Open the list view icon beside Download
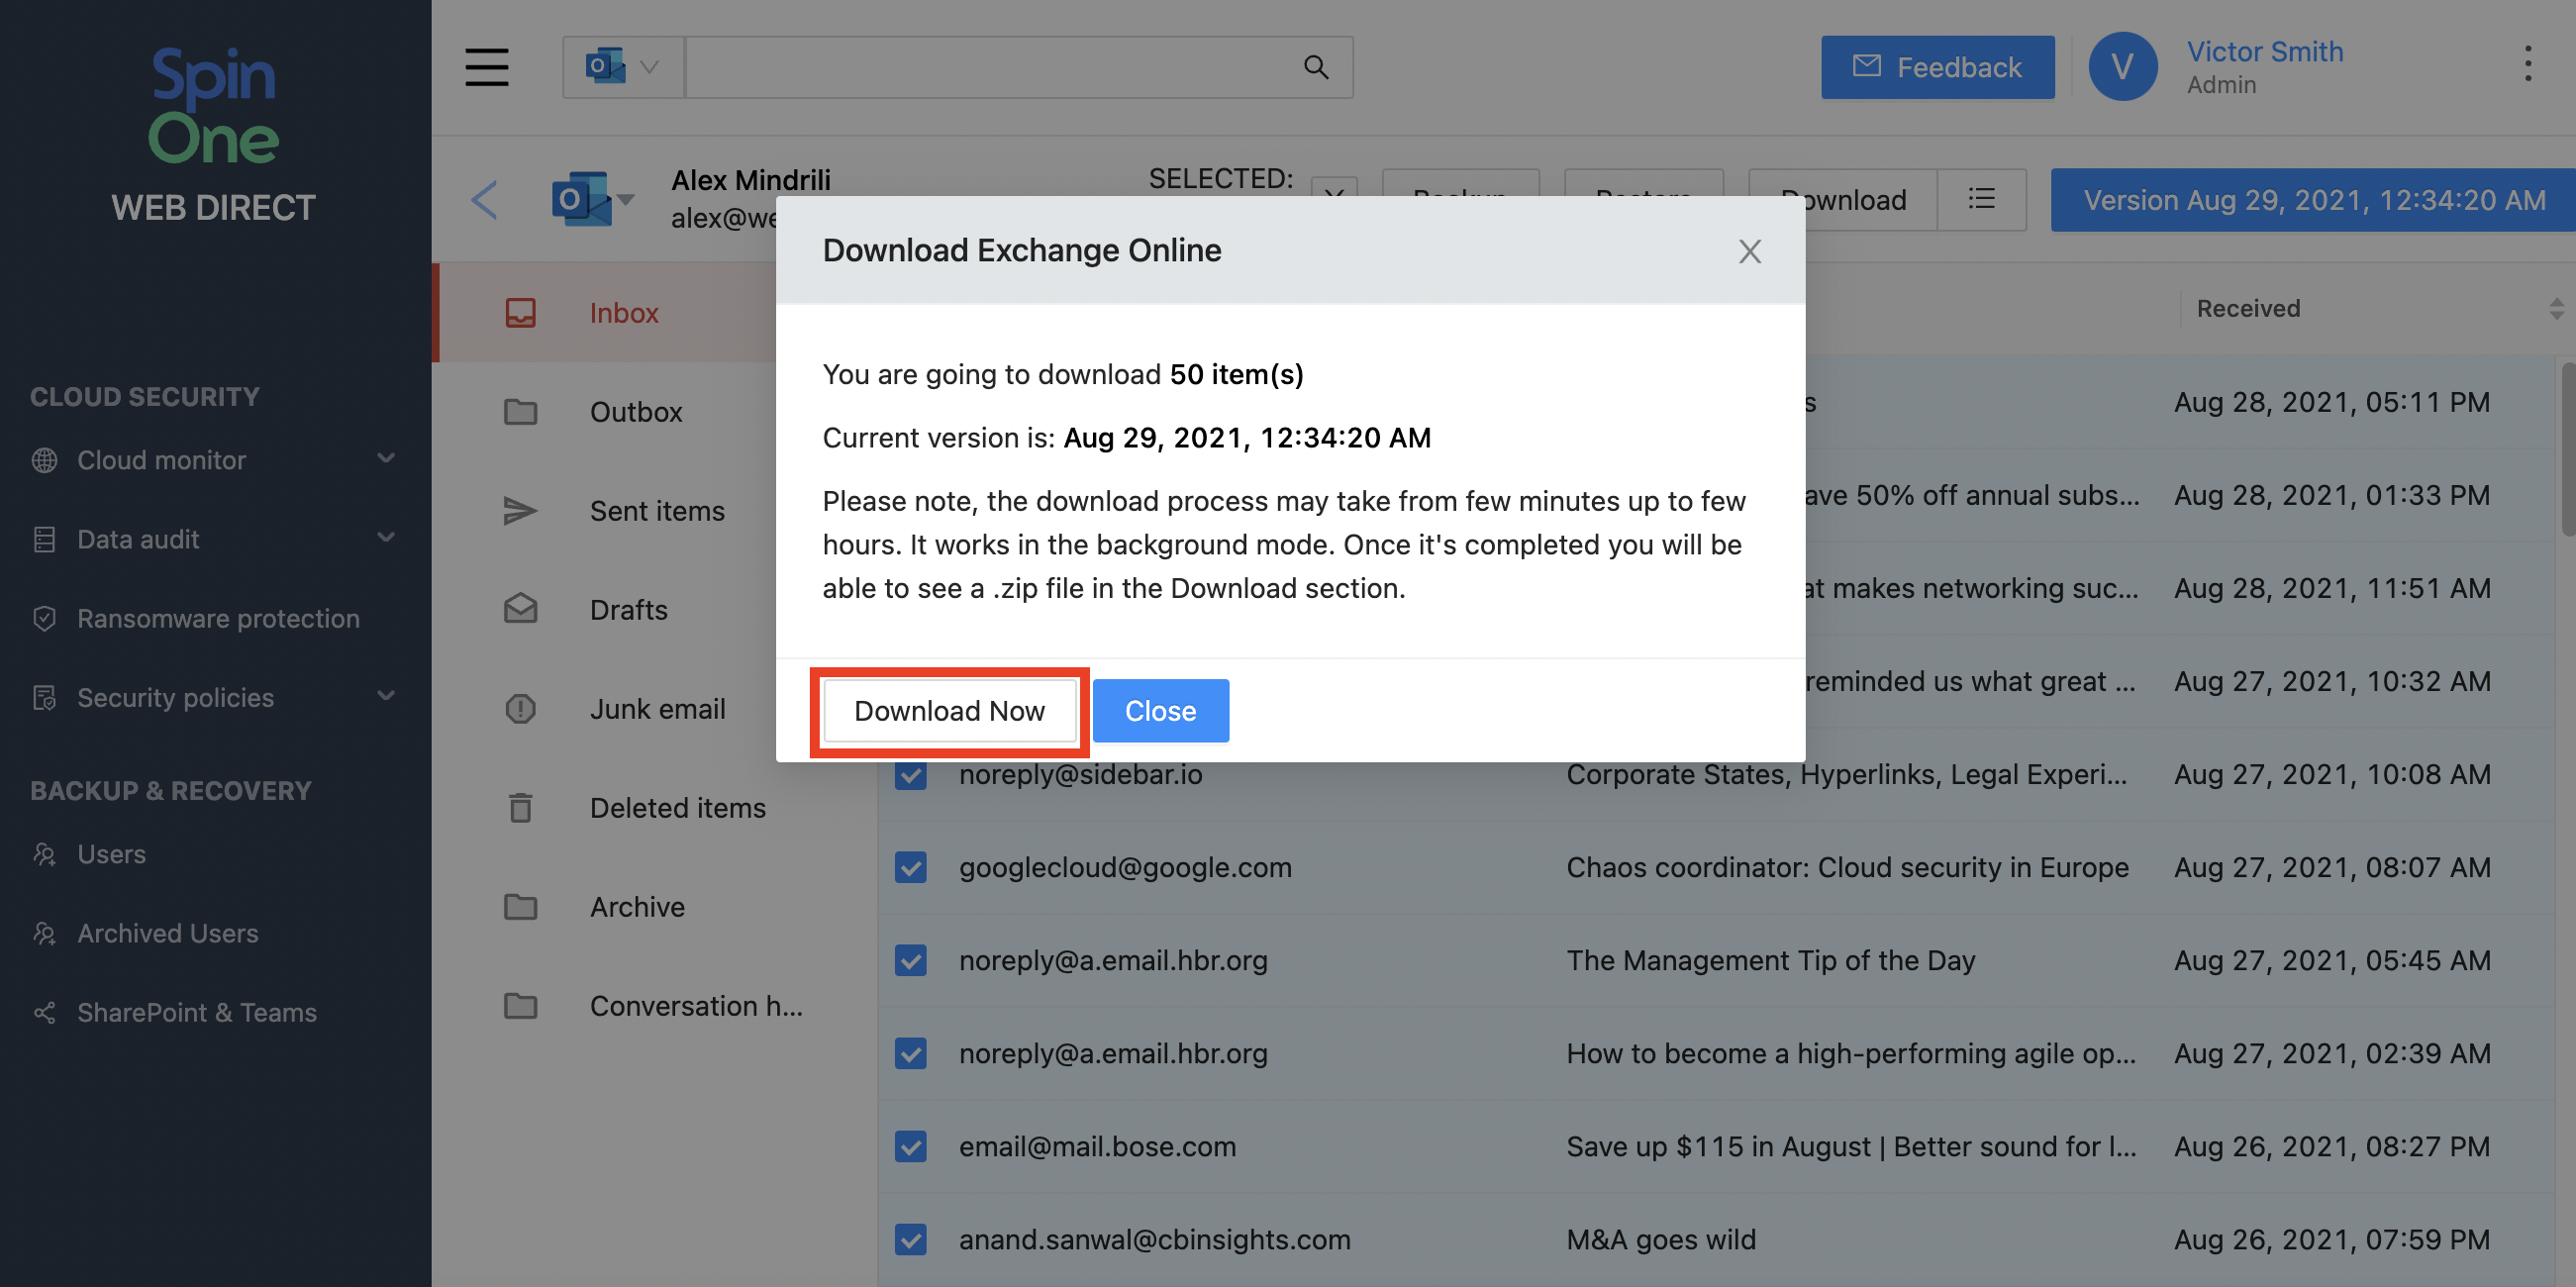This screenshot has width=2576, height=1287. 1981,200
